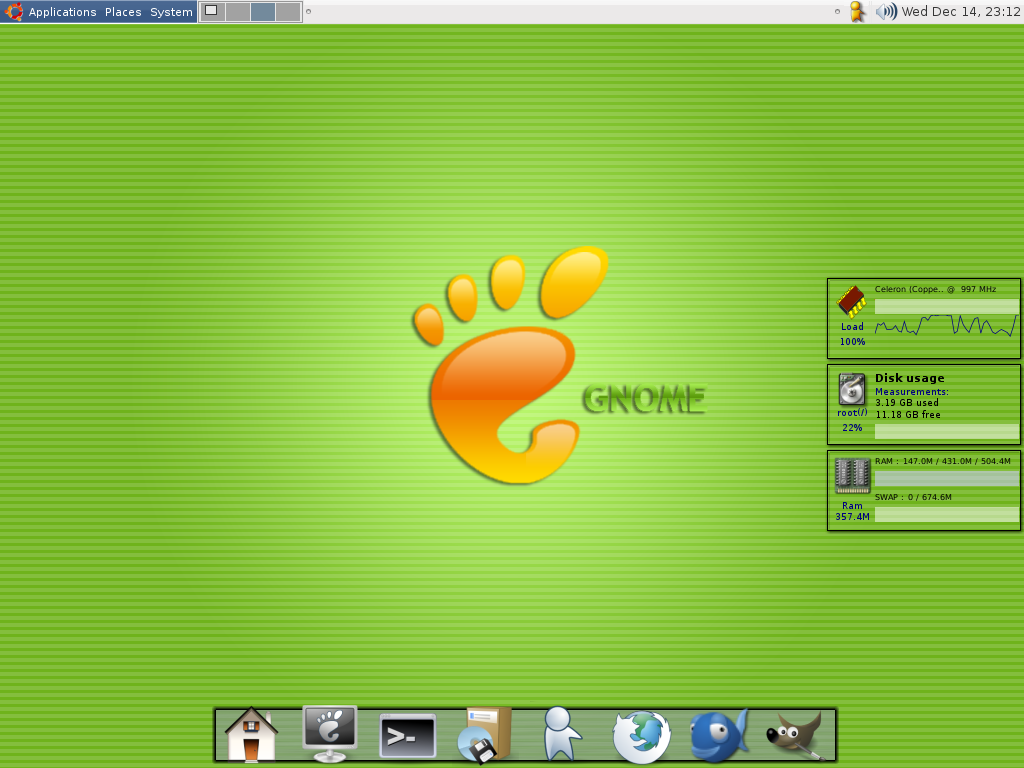The height and width of the screenshot is (768, 1024).
Task: Click the CPU load bar
Action: coord(946,306)
